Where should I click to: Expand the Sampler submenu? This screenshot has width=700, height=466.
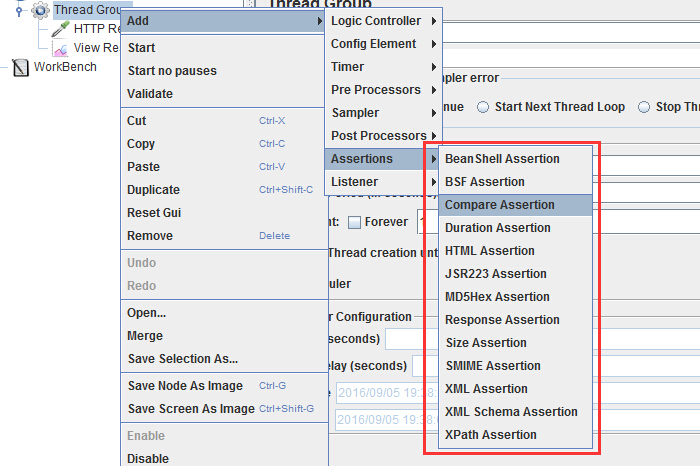pos(383,113)
